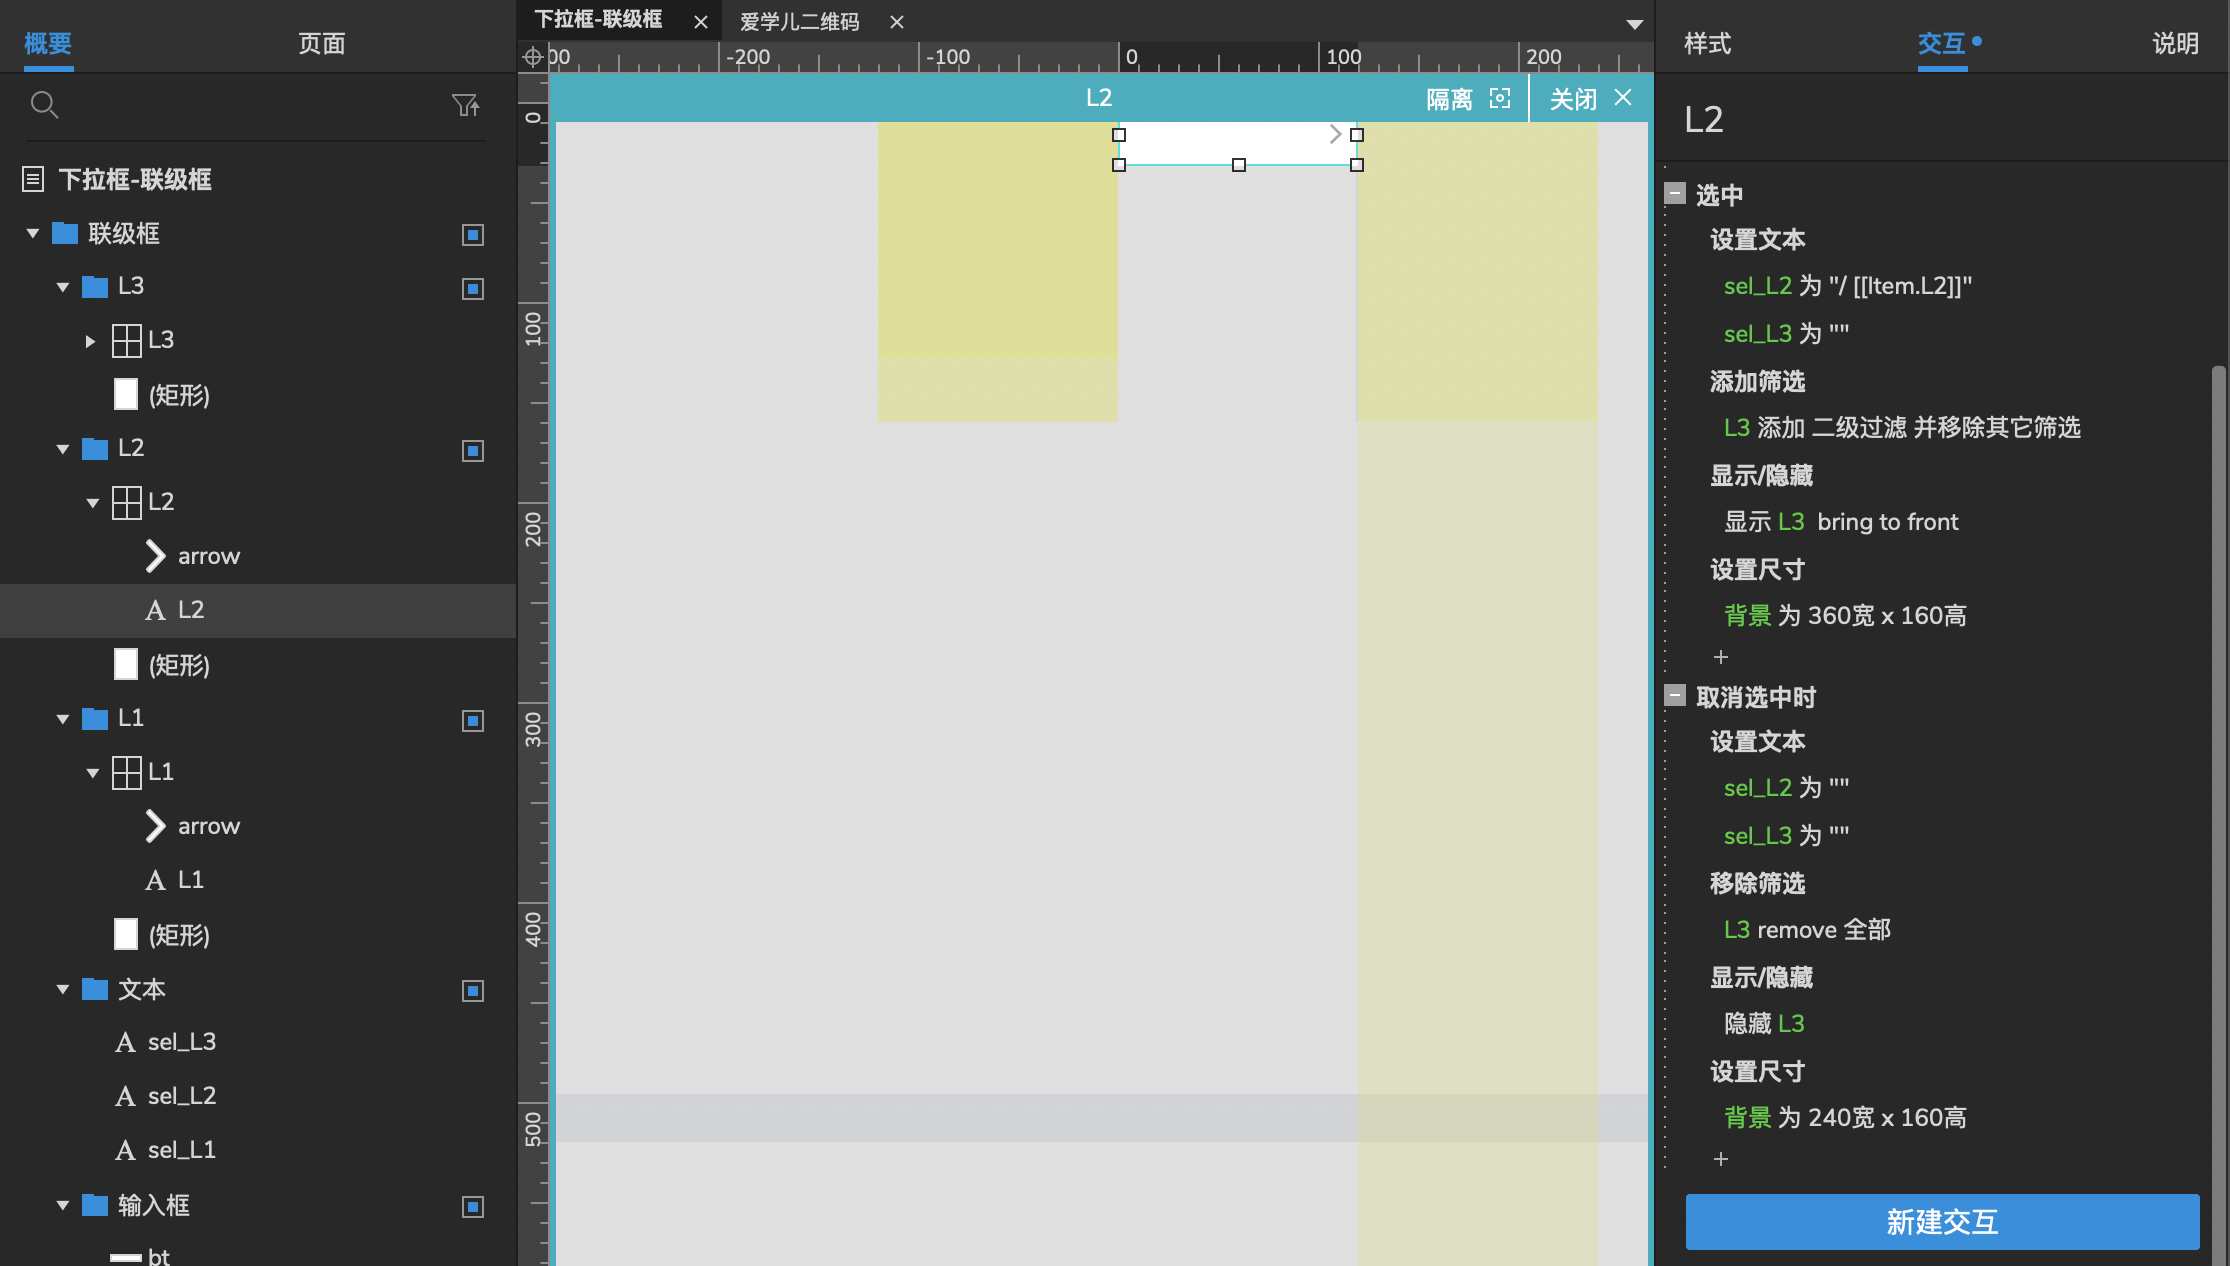This screenshot has height=1266, width=2230.
Task: Collapse the 取消选中时 interaction event
Action: [1675, 695]
